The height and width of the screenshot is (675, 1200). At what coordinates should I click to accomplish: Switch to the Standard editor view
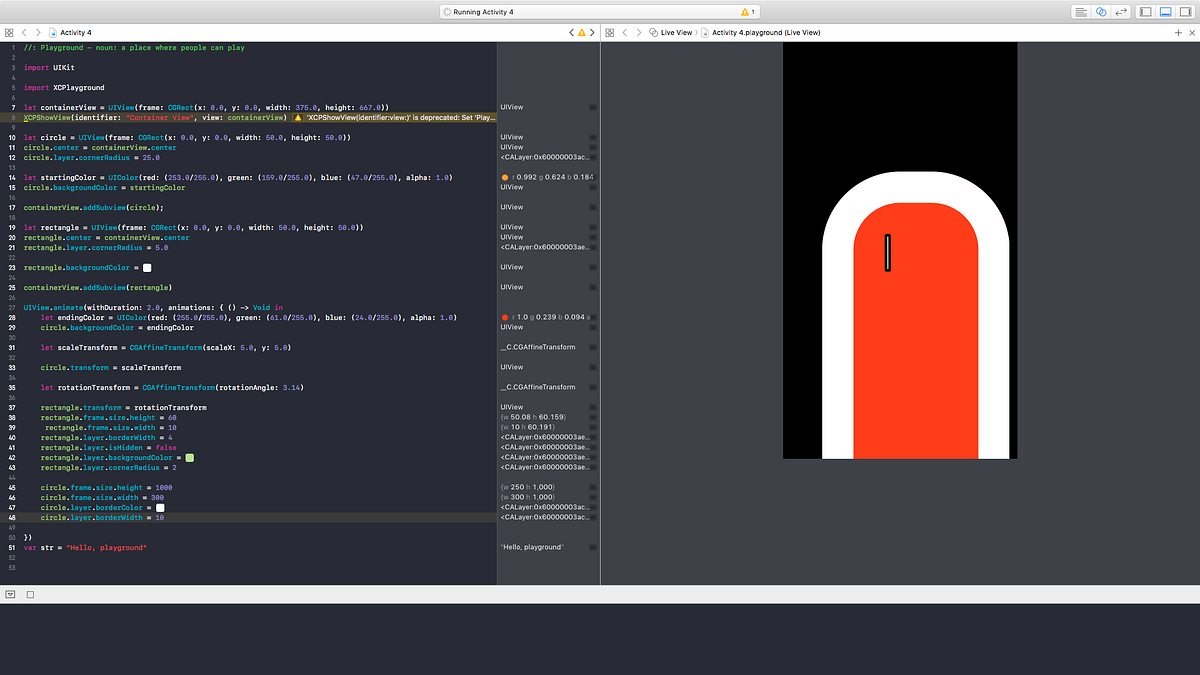pyautogui.click(x=1081, y=11)
